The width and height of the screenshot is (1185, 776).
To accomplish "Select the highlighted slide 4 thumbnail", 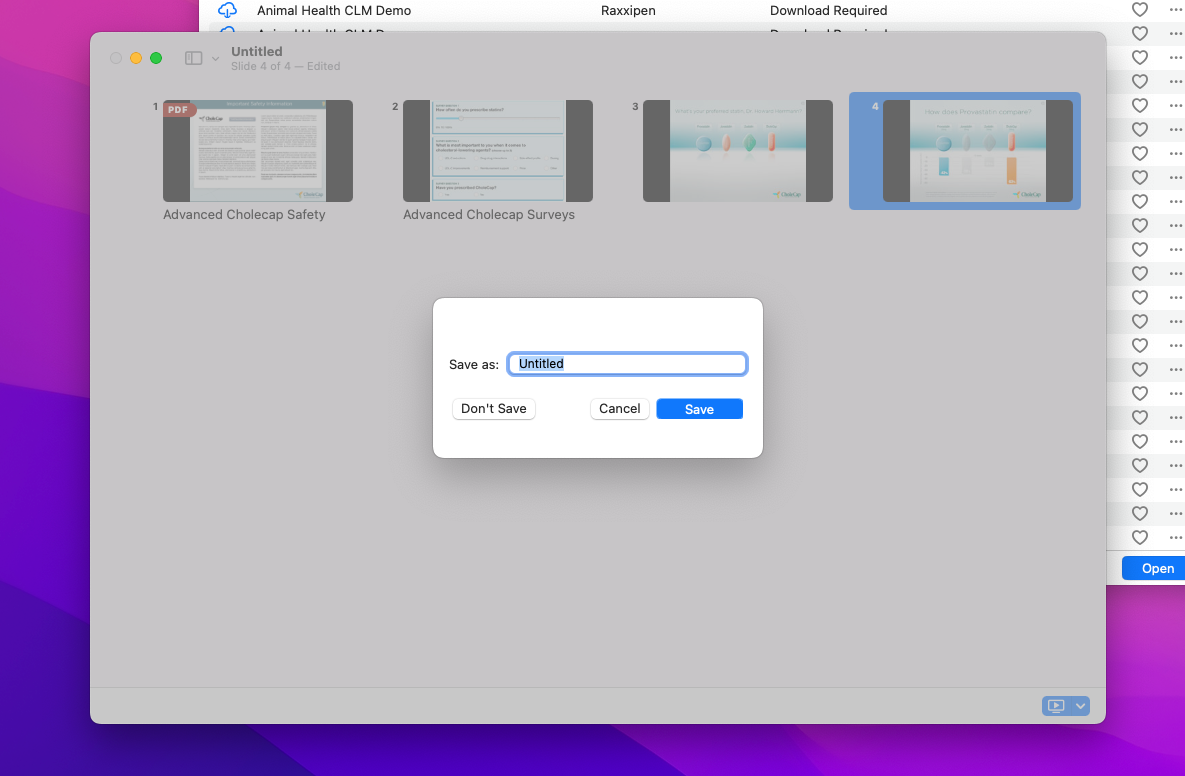I will point(977,151).
